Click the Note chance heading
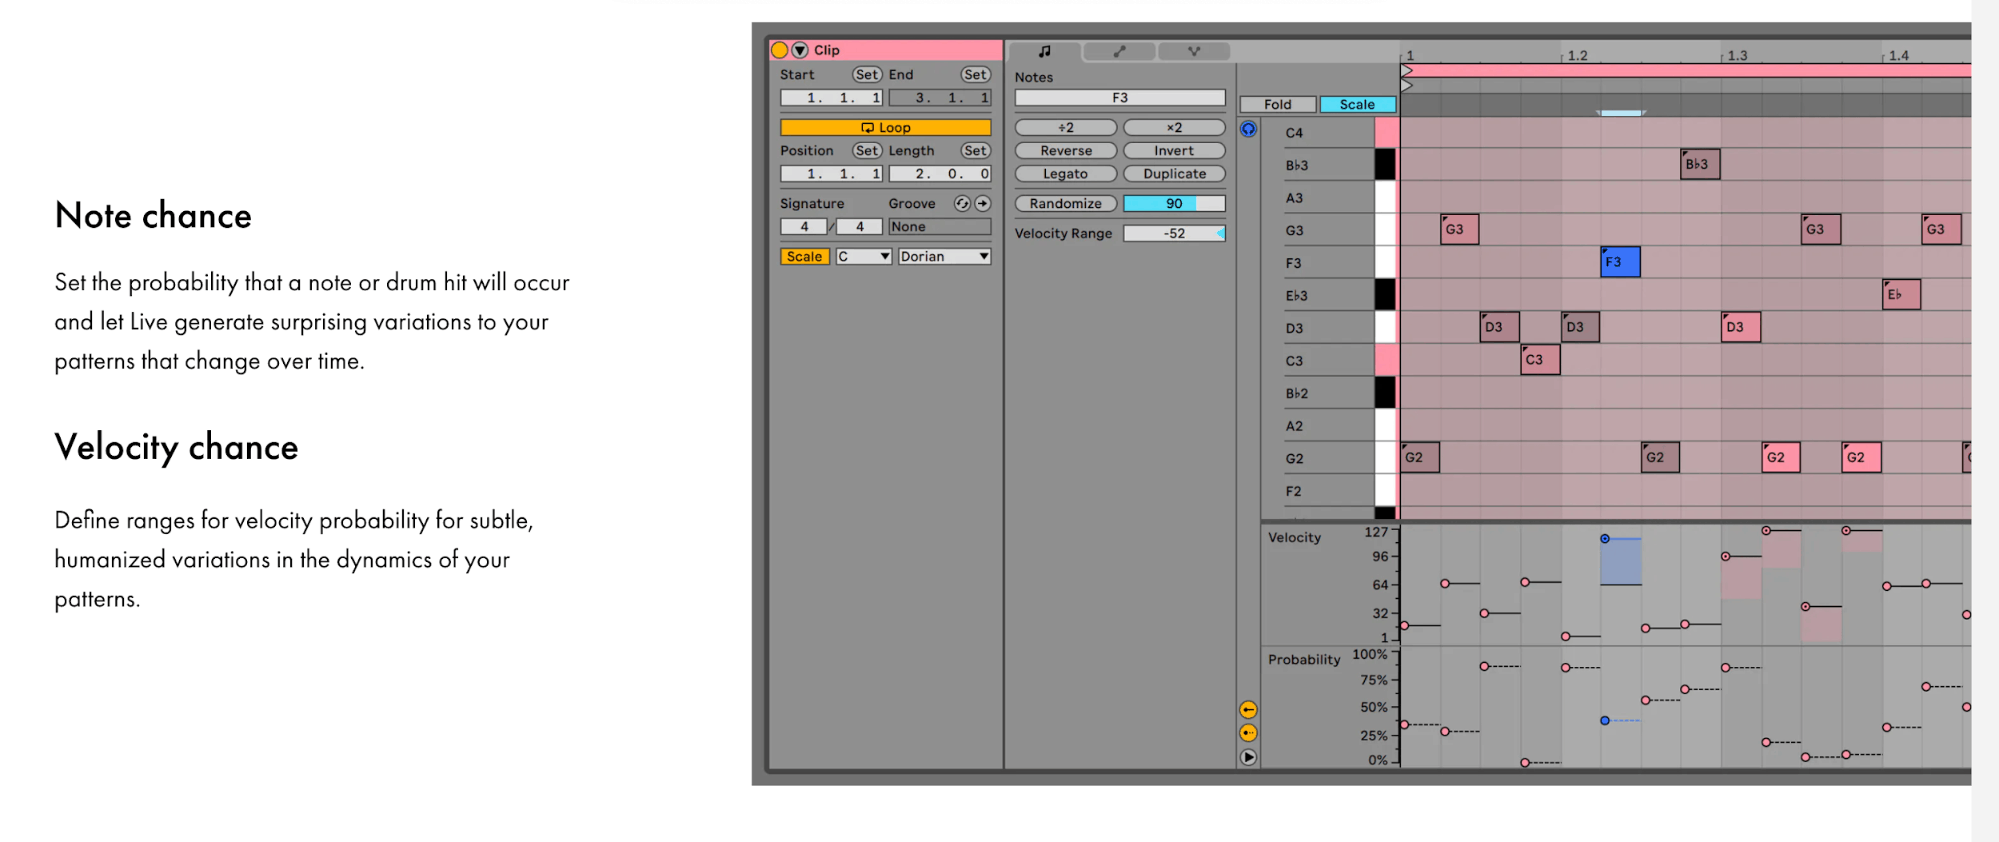This screenshot has height=842, width=1999. click(153, 216)
